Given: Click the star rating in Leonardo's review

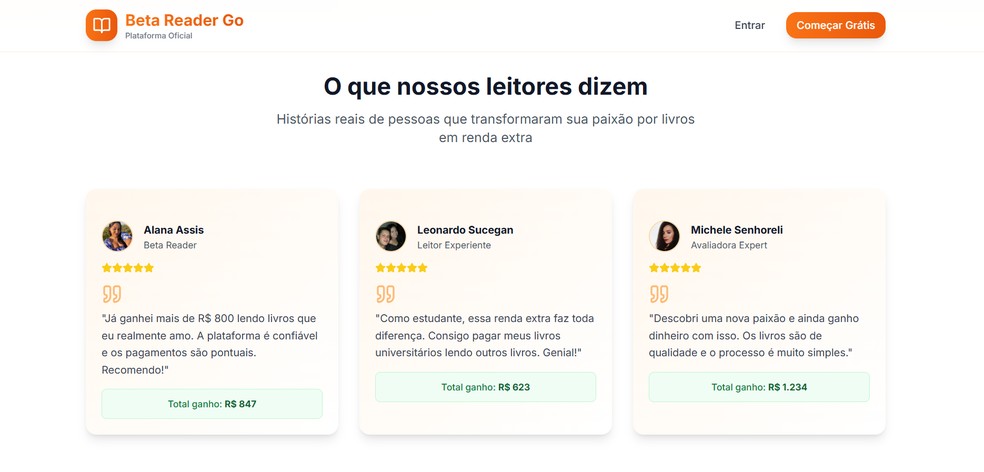Looking at the screenshot, I should pyautogui.click(x=401, y=268).
